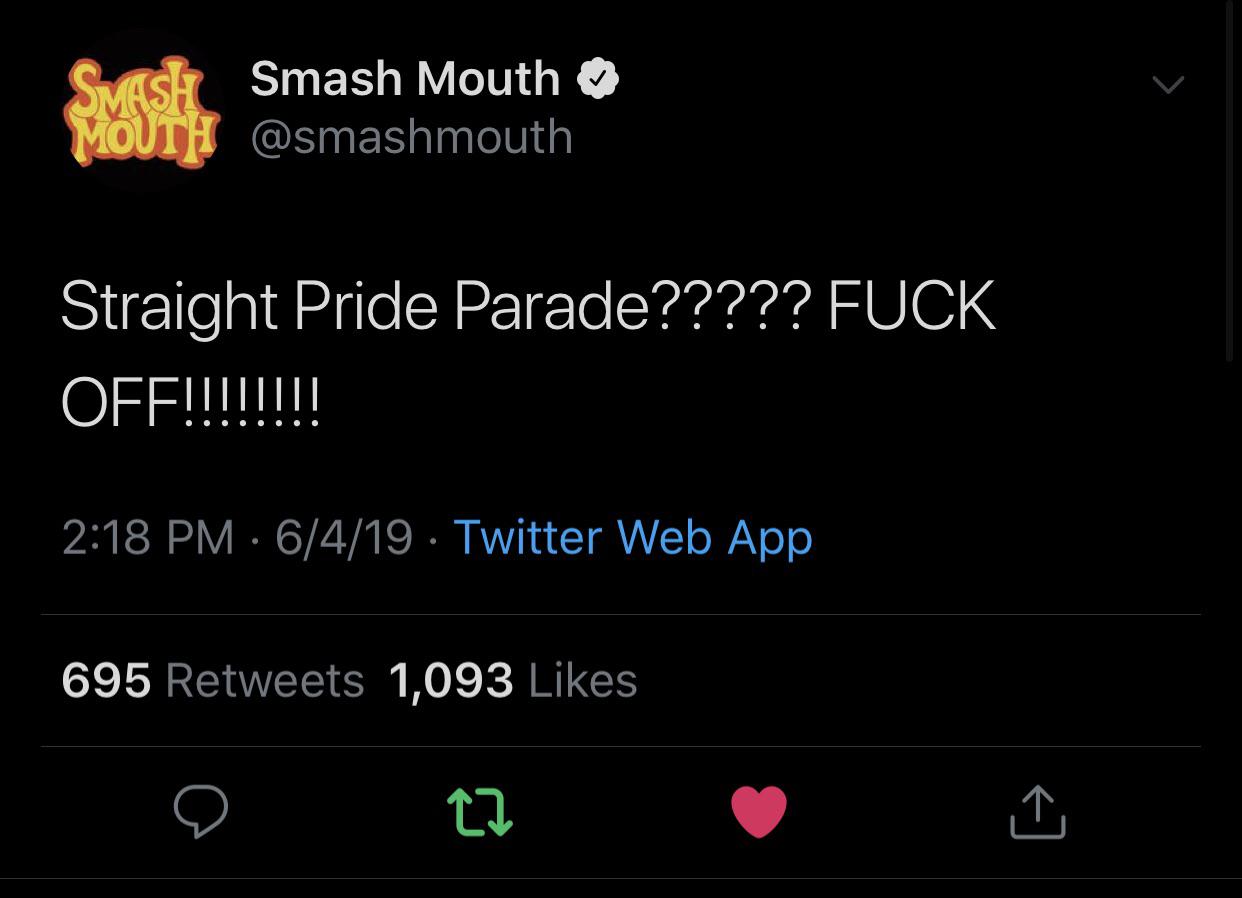Click the 'Likes' word label
Image resolution: width=1242 pixels, height=898 pixels.
582,681
